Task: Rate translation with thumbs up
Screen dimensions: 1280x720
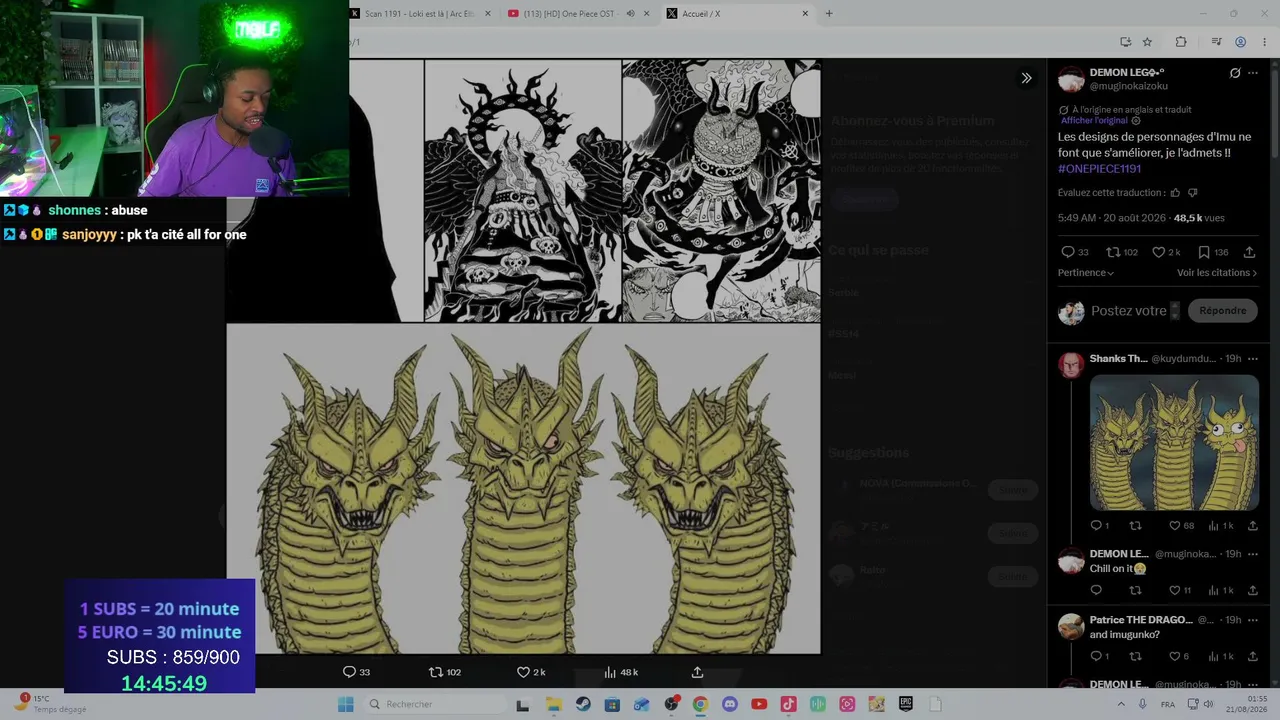Action: (x=1175, y=193)
